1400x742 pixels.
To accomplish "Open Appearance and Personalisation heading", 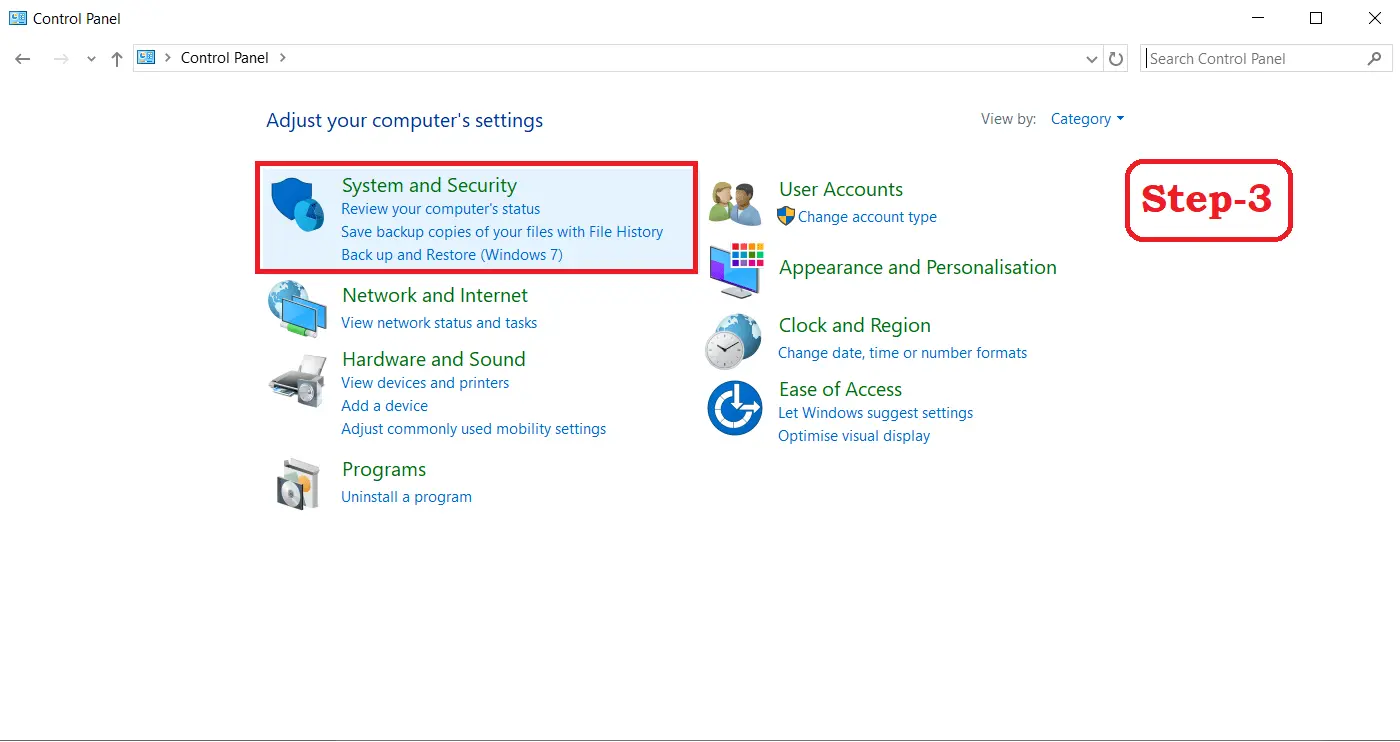I will [x=918, y=267].
